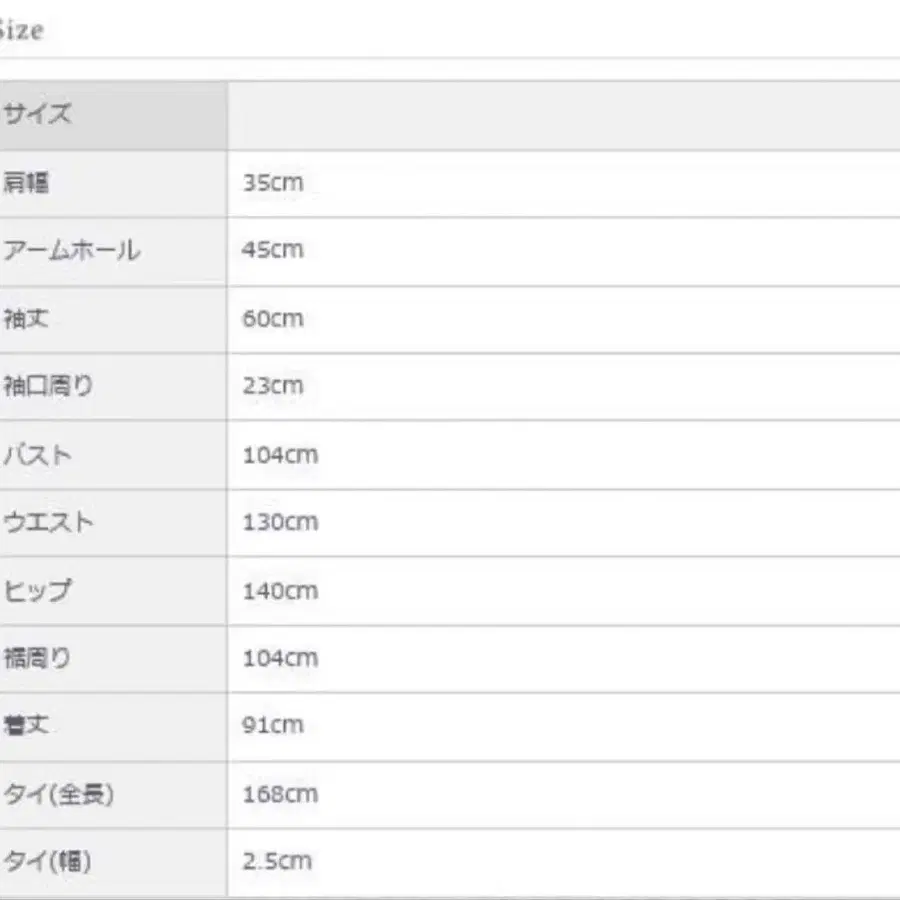The height and width of the screenshot is (900, 900).
Task: Select the 91cm garment length value
Action: [x=272, y=725]
